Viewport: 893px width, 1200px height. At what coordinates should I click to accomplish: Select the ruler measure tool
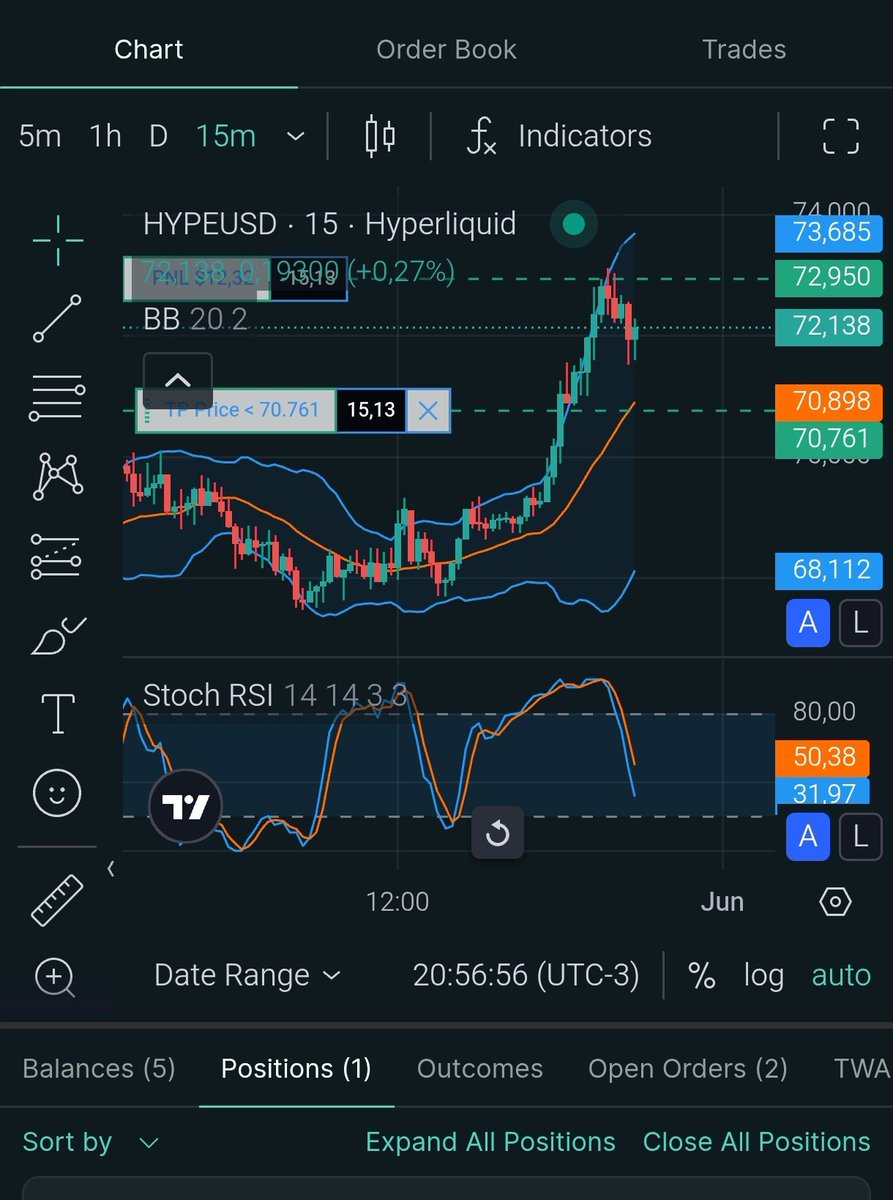(x=58, y=899)
